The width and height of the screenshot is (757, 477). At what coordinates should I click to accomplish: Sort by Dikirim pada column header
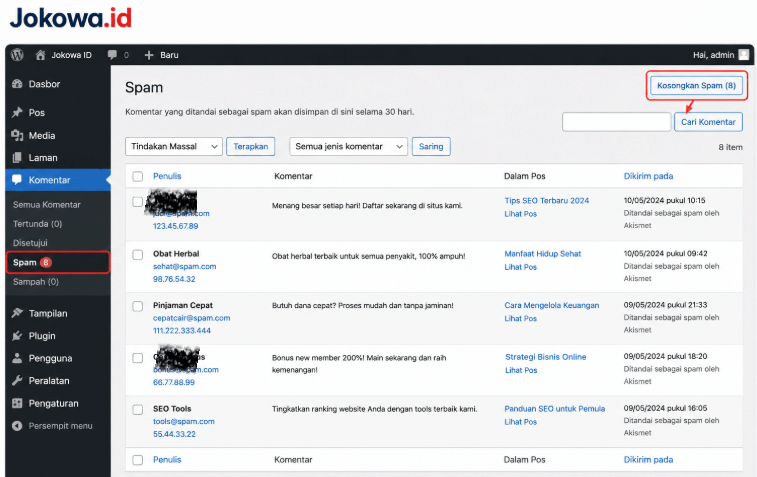pyautogui.click(x=648, y=176)
